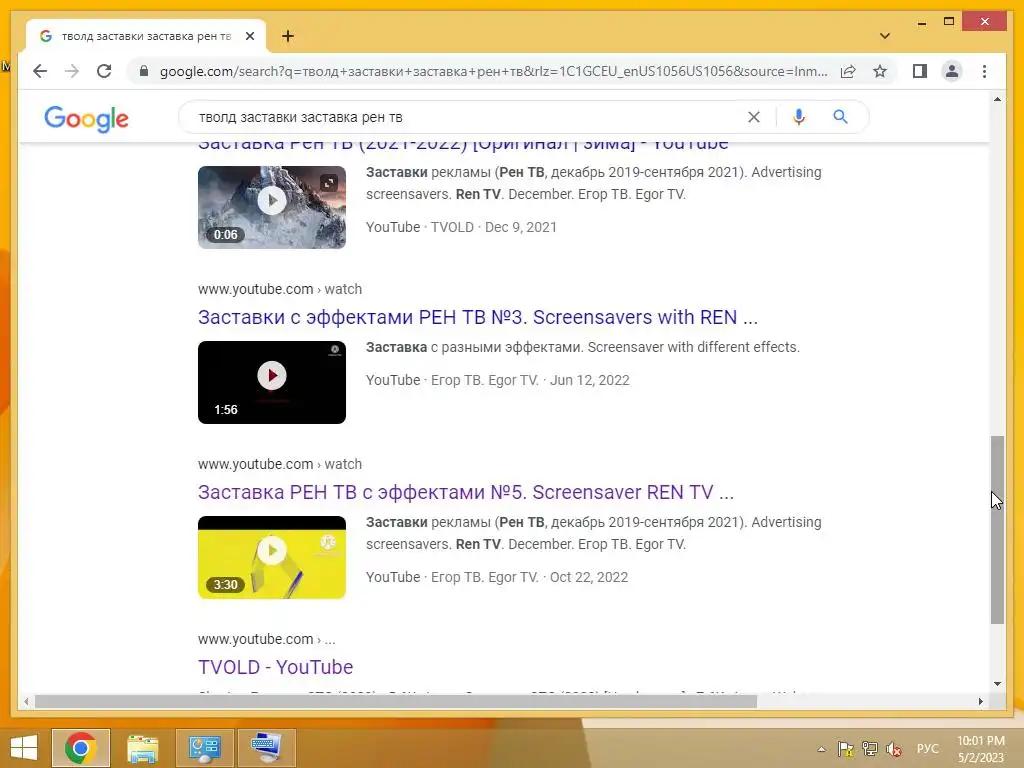The image size is (1024, 768).
Task: Switch input language via РУС indicator
Action: pos(927,749)
